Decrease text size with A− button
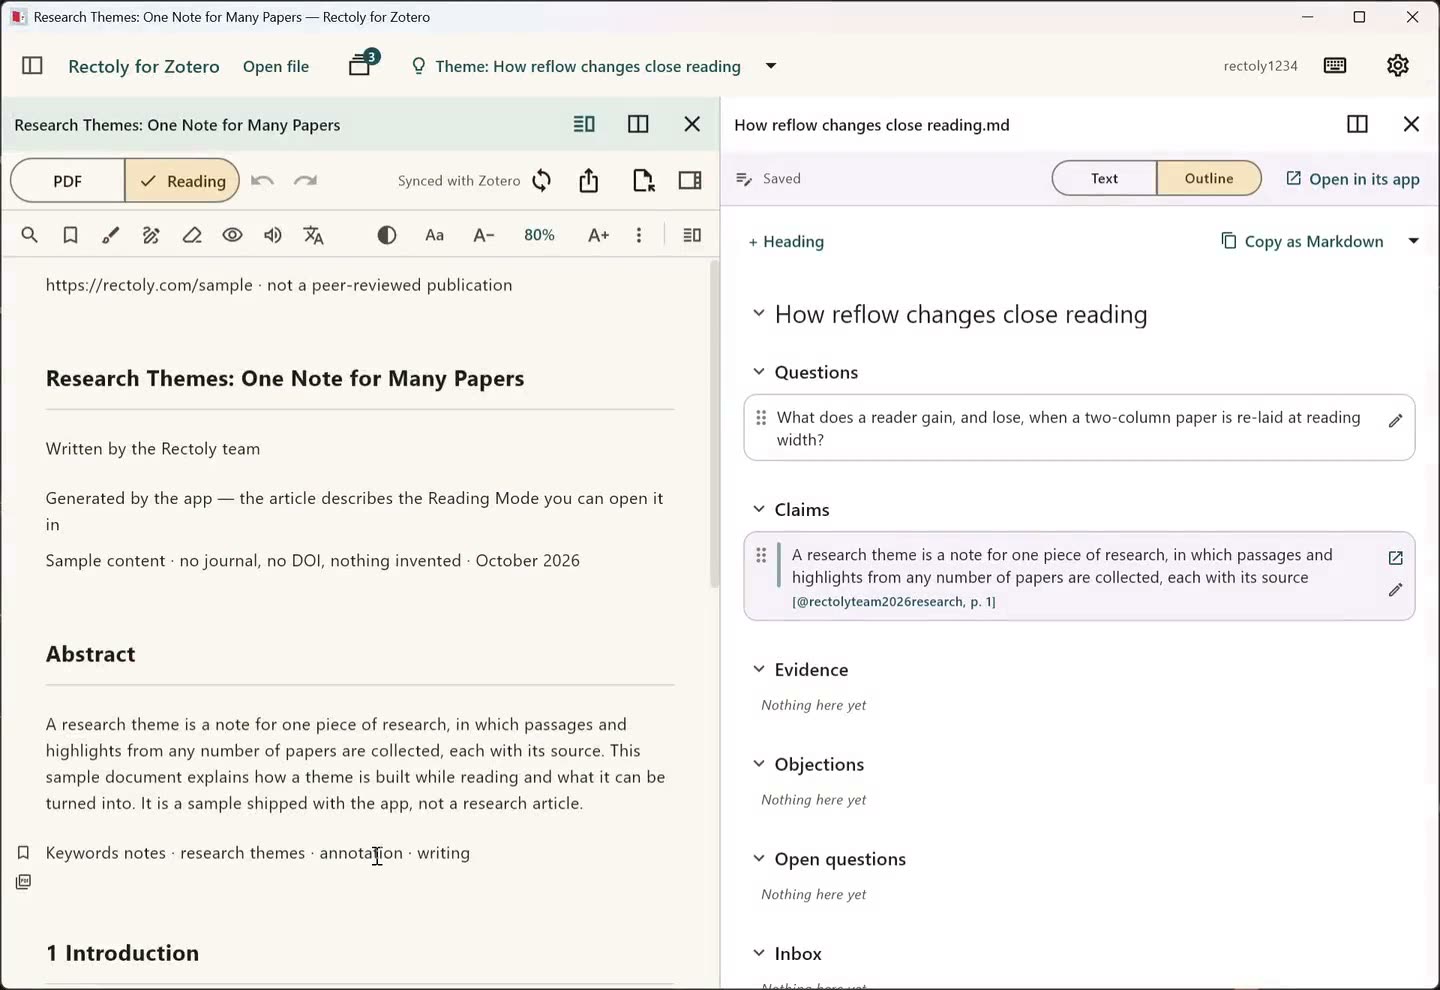The image size is (1440, 990). (x=484, y=235)
